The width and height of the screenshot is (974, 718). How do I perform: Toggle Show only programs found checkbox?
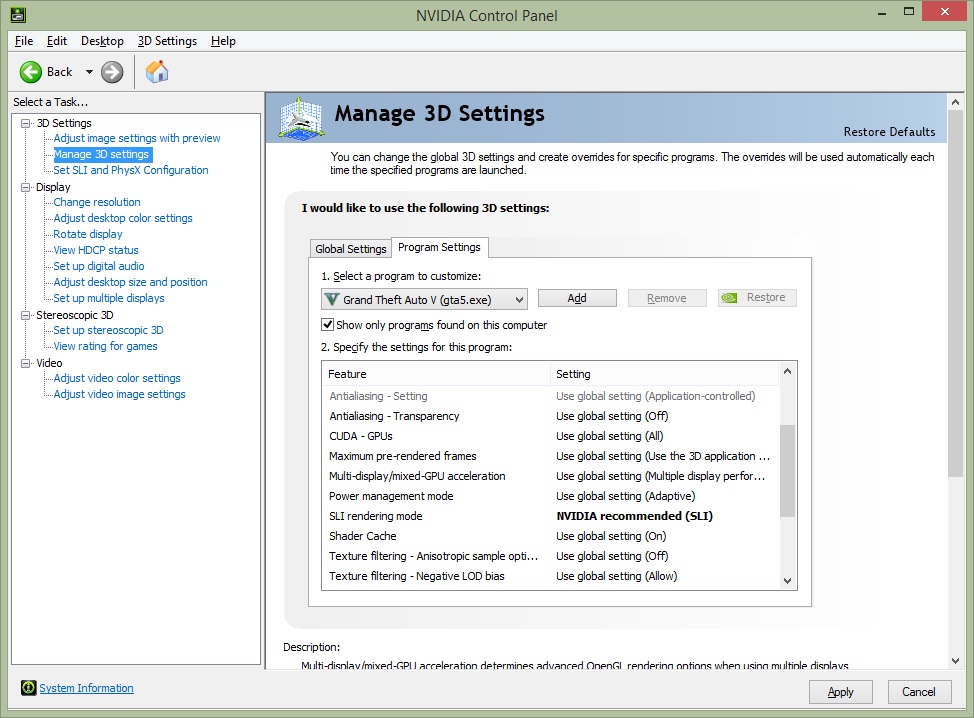tap(327, 324)
